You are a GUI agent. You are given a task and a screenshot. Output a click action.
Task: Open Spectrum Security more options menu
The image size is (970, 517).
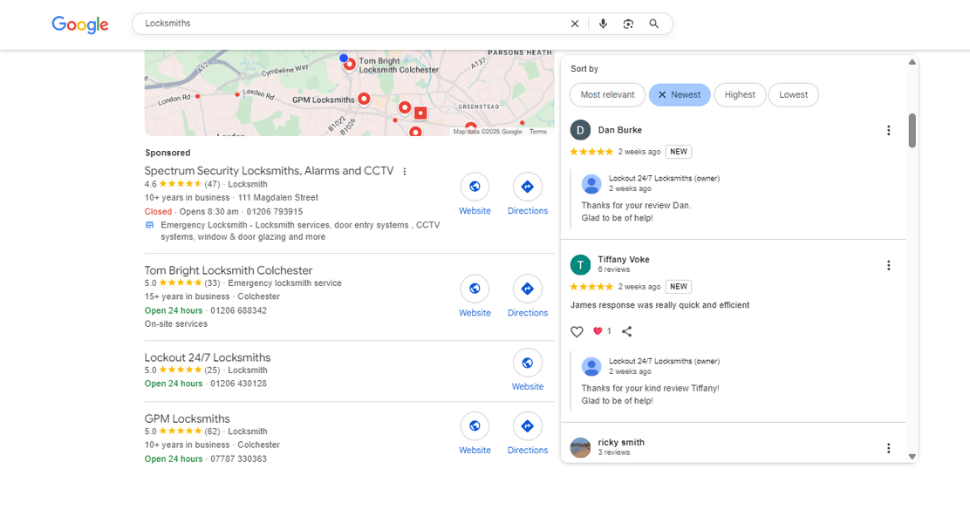click(405, 171)
